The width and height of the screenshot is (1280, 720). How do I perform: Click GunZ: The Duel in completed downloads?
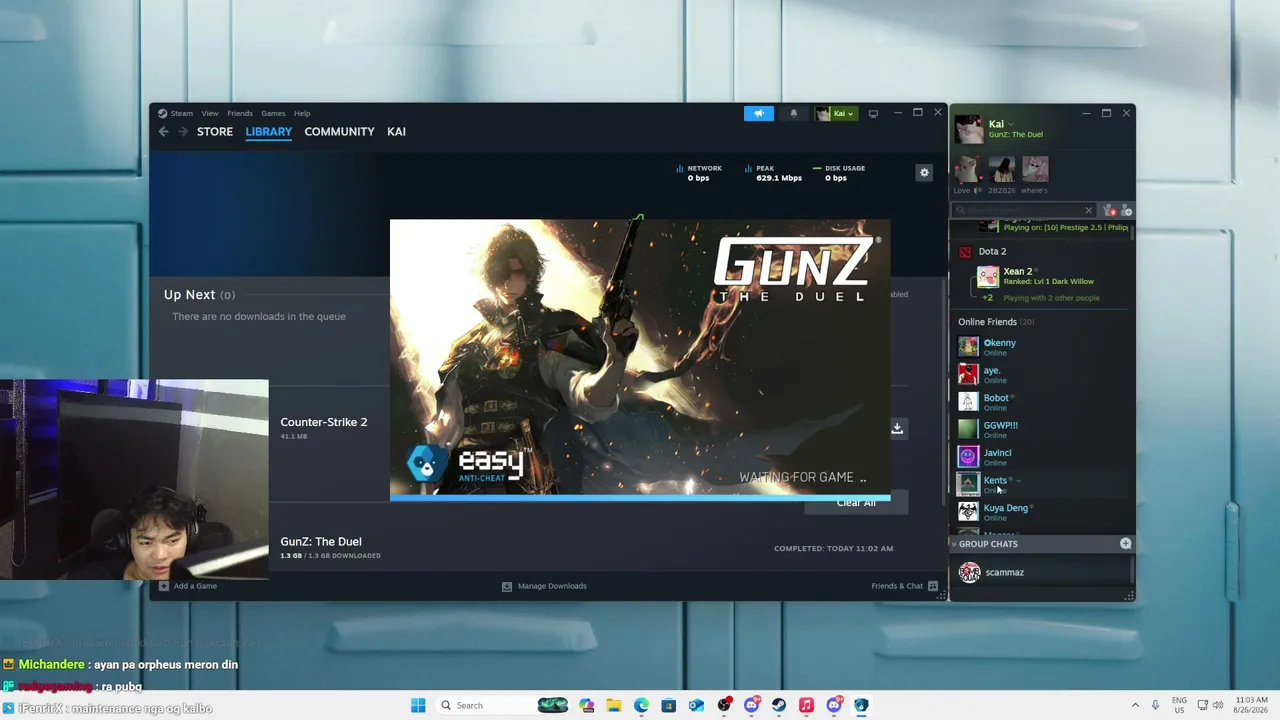tap(321, 542)
